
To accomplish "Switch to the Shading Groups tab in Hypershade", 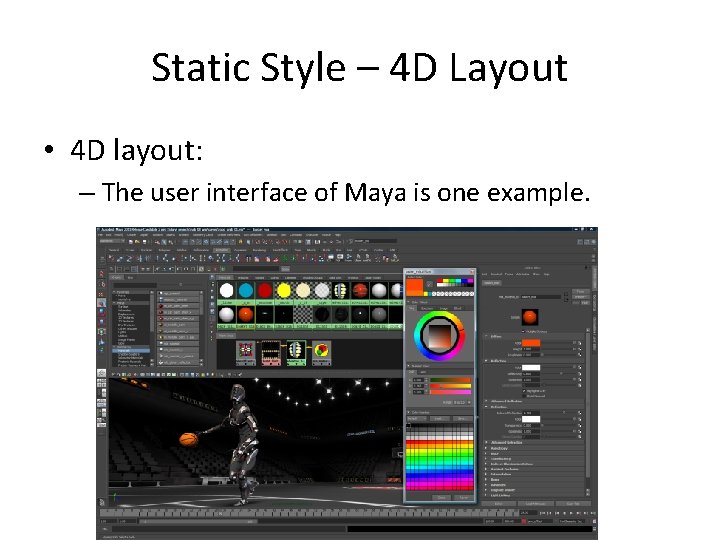I will pos(313,278).
